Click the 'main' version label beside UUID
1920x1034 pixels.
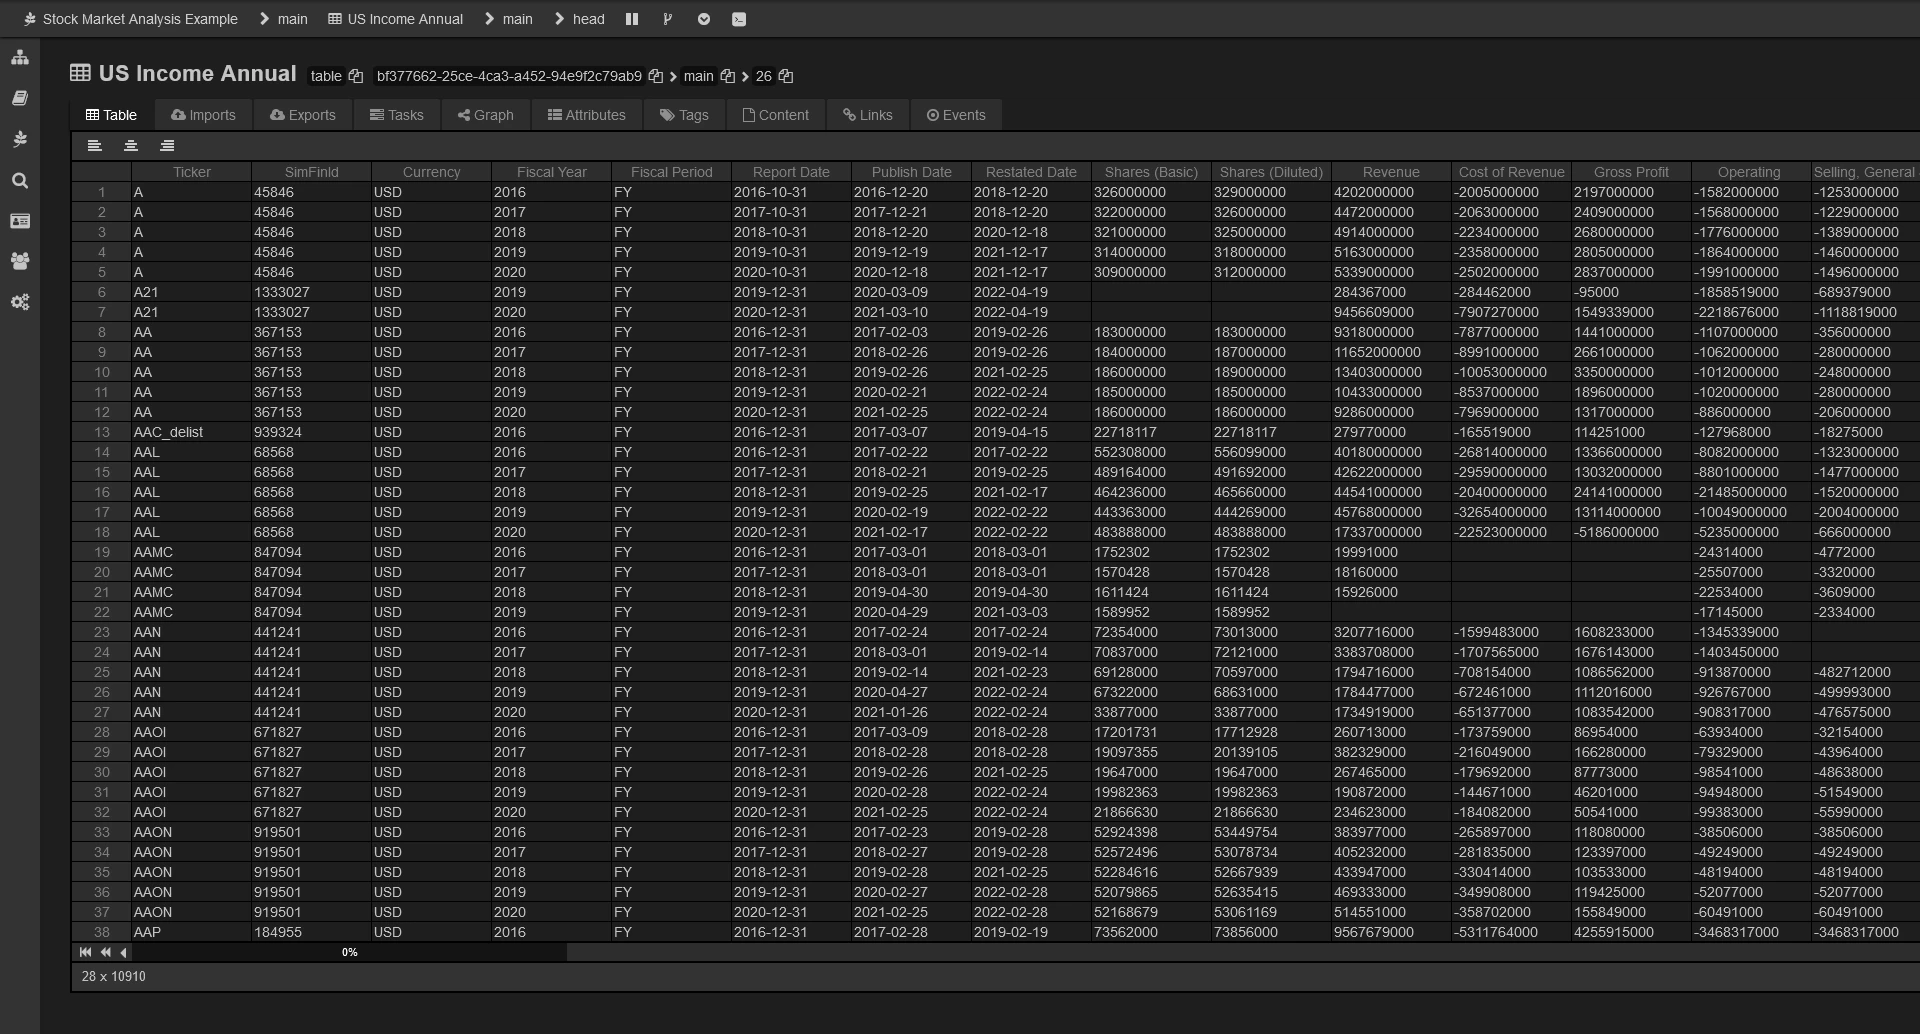(699, 76)
